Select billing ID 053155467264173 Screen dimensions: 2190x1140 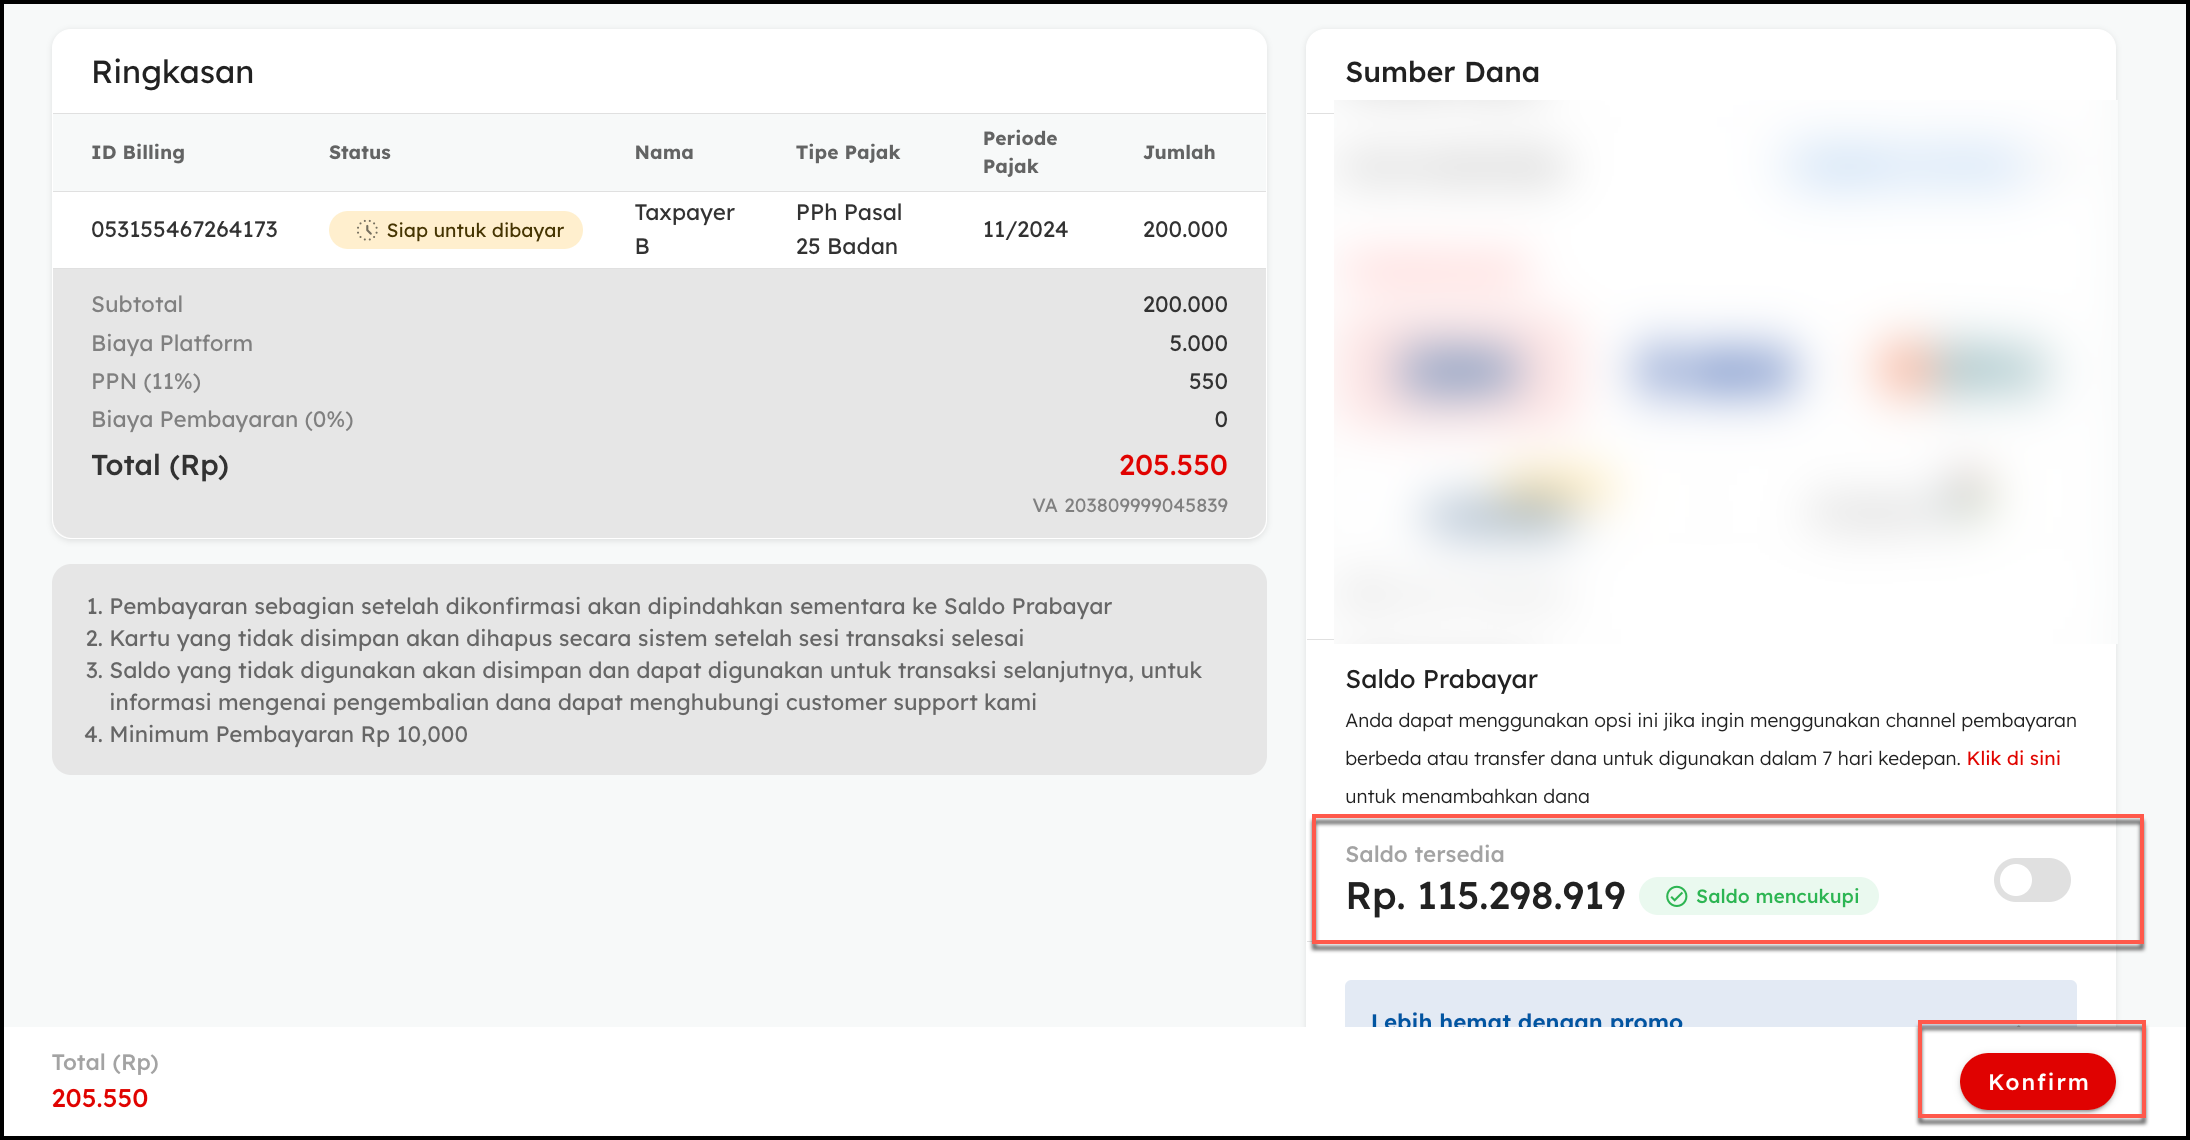pos(184,229)
